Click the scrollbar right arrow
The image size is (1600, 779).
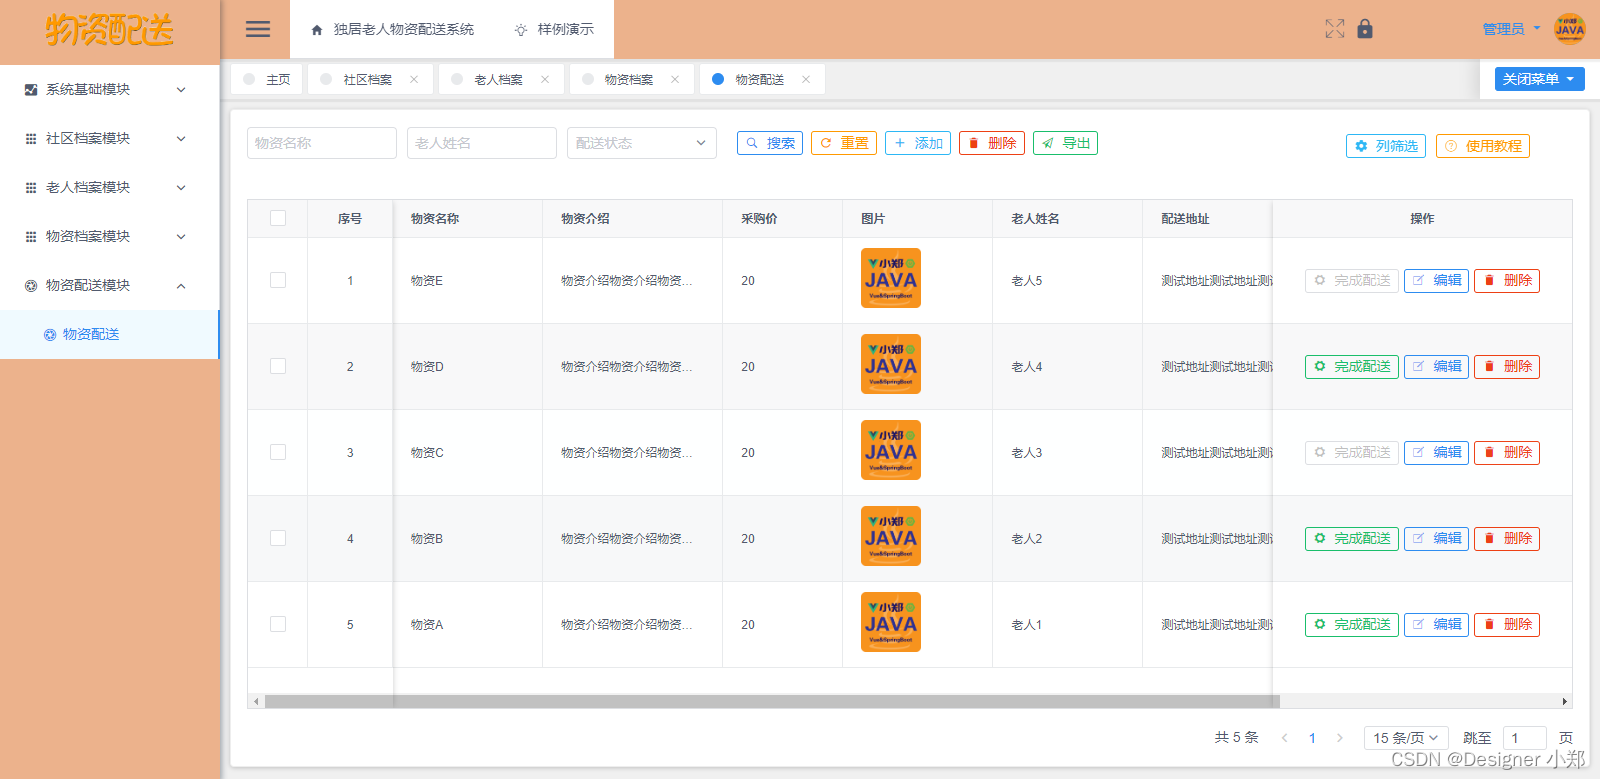point(1565,701)
